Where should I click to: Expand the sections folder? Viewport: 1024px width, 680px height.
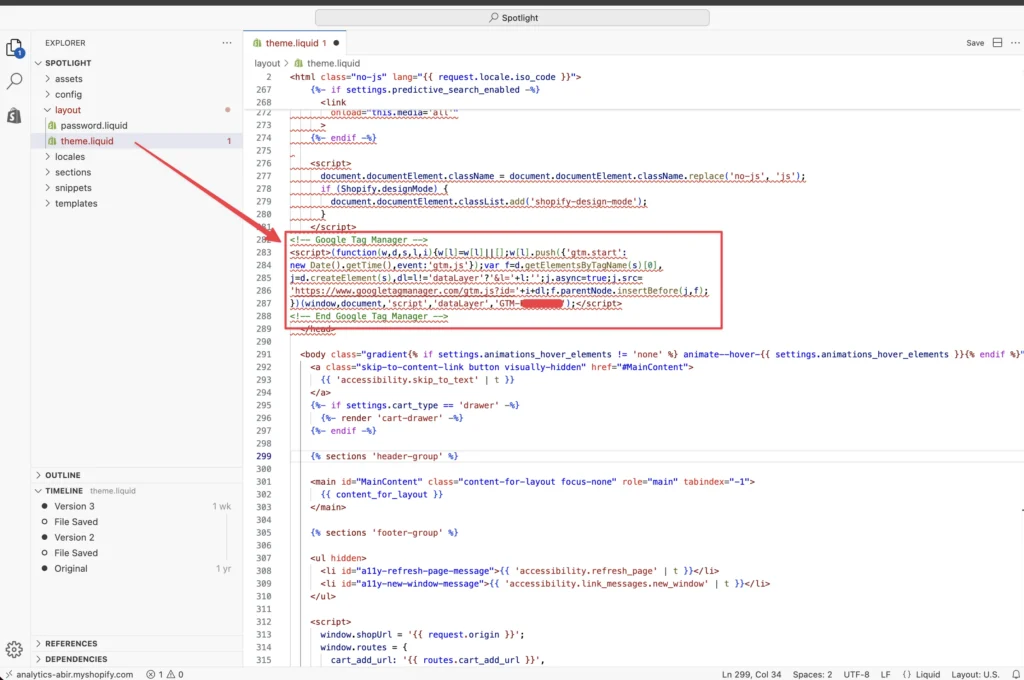coord(73,172)
